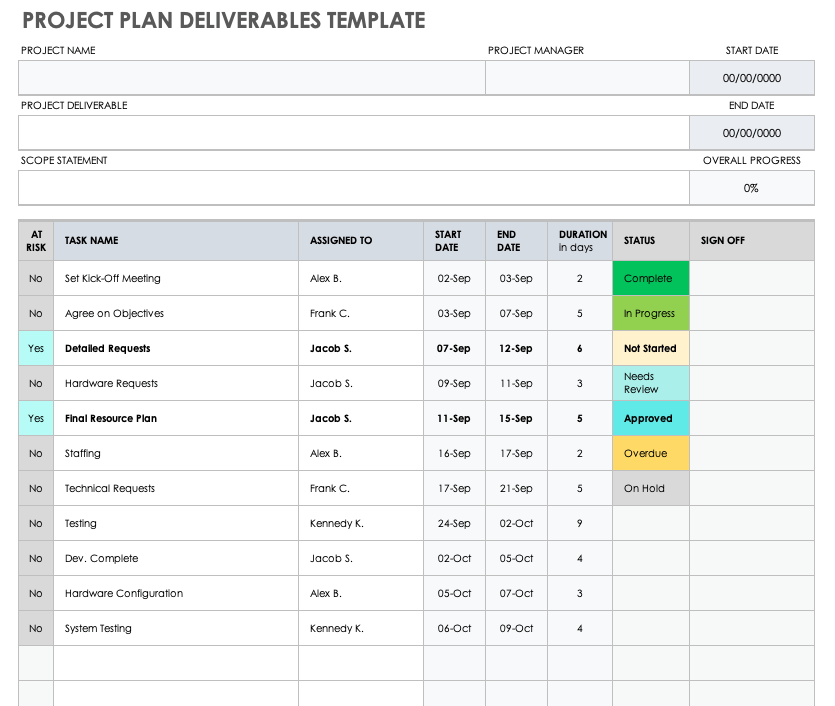Select the System Testing task cell

(x=176, y=628)
